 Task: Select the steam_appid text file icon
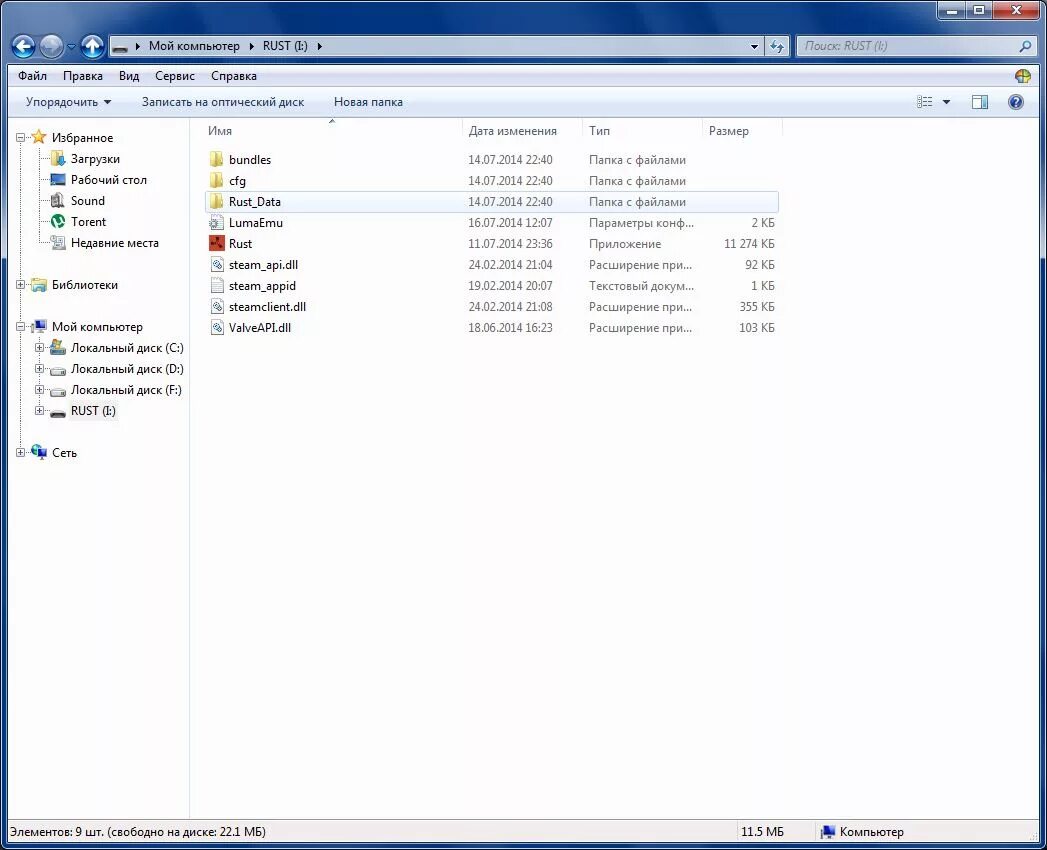pyautogui.click(x=216, y=286)
